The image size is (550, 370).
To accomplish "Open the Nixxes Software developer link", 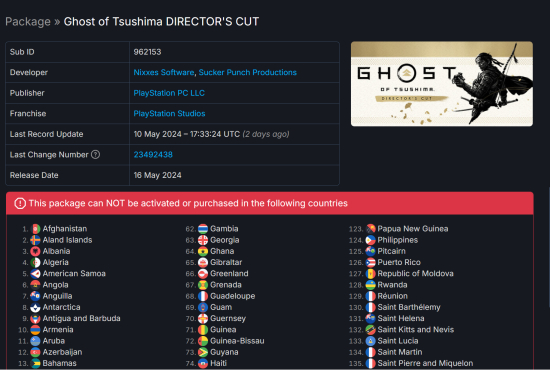I will (x=164, y=72).
